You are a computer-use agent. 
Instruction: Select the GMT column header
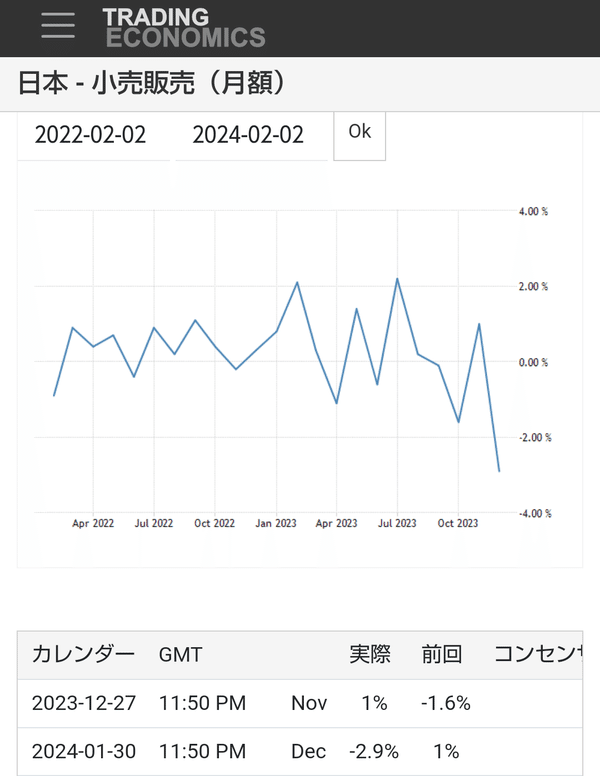pos(181,655)
